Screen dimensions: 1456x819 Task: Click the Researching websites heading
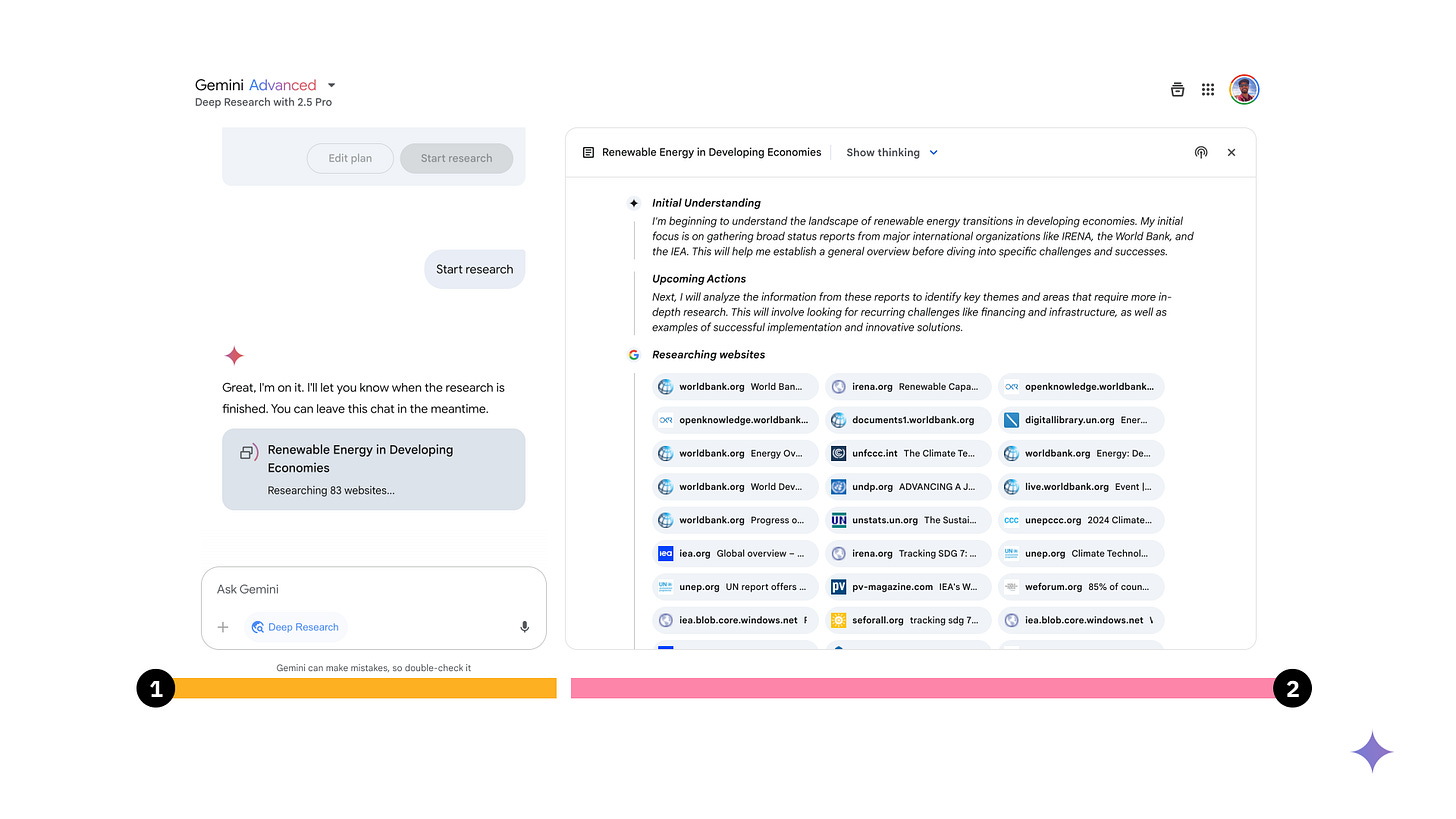pyautogui.click(x=709, y=355)
